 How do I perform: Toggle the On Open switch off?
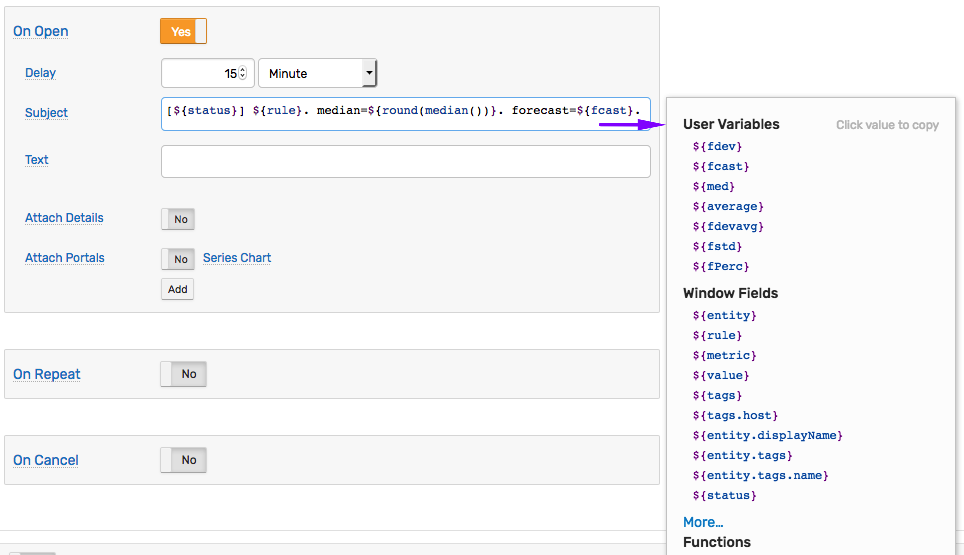(x=183, y=31)
